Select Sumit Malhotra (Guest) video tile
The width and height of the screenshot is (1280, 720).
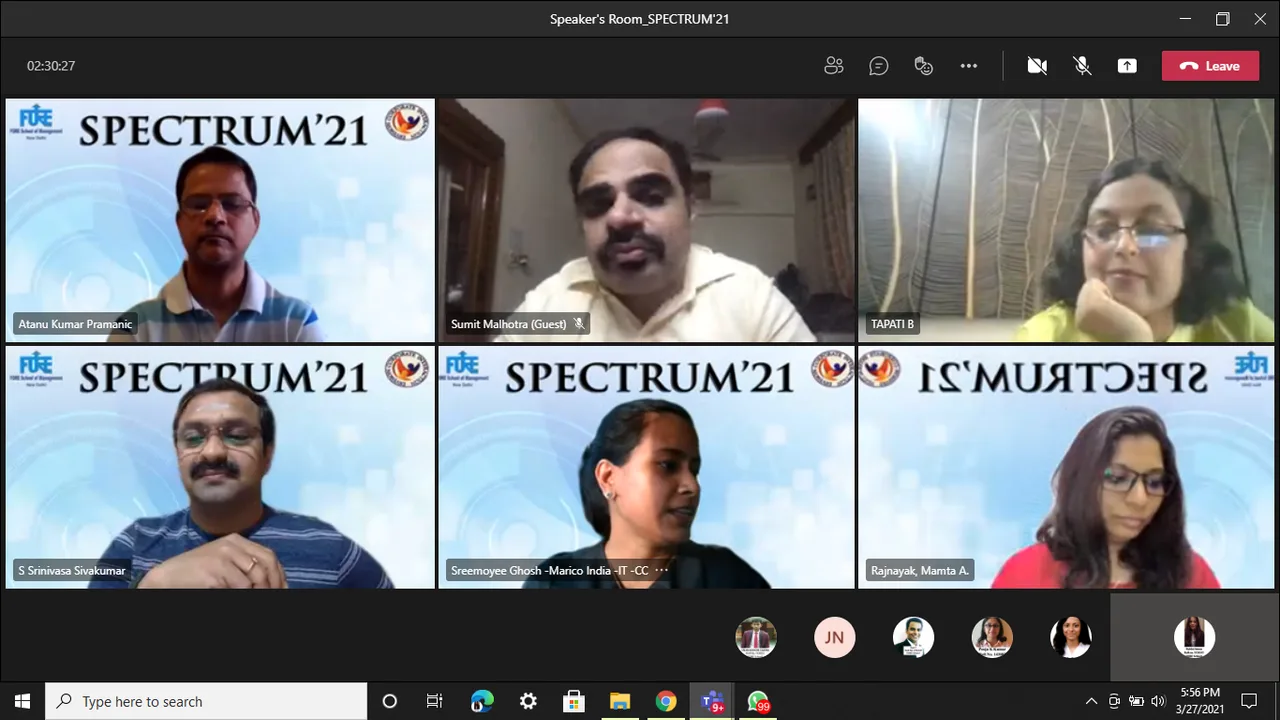[x=646, y=220]
